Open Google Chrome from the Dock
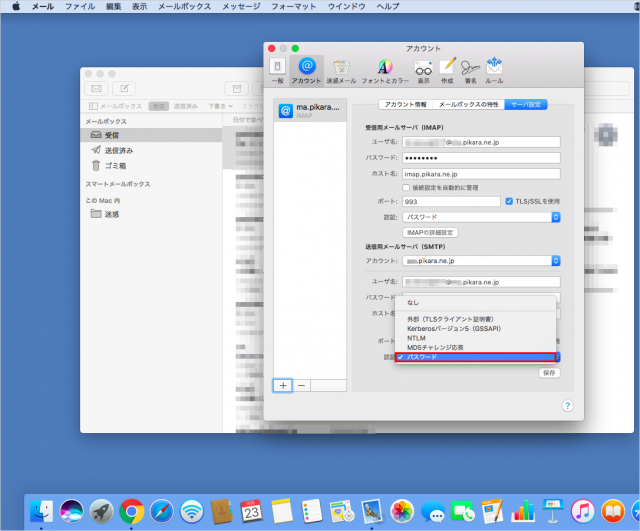640x531 pixels. [x=130, y=511]
